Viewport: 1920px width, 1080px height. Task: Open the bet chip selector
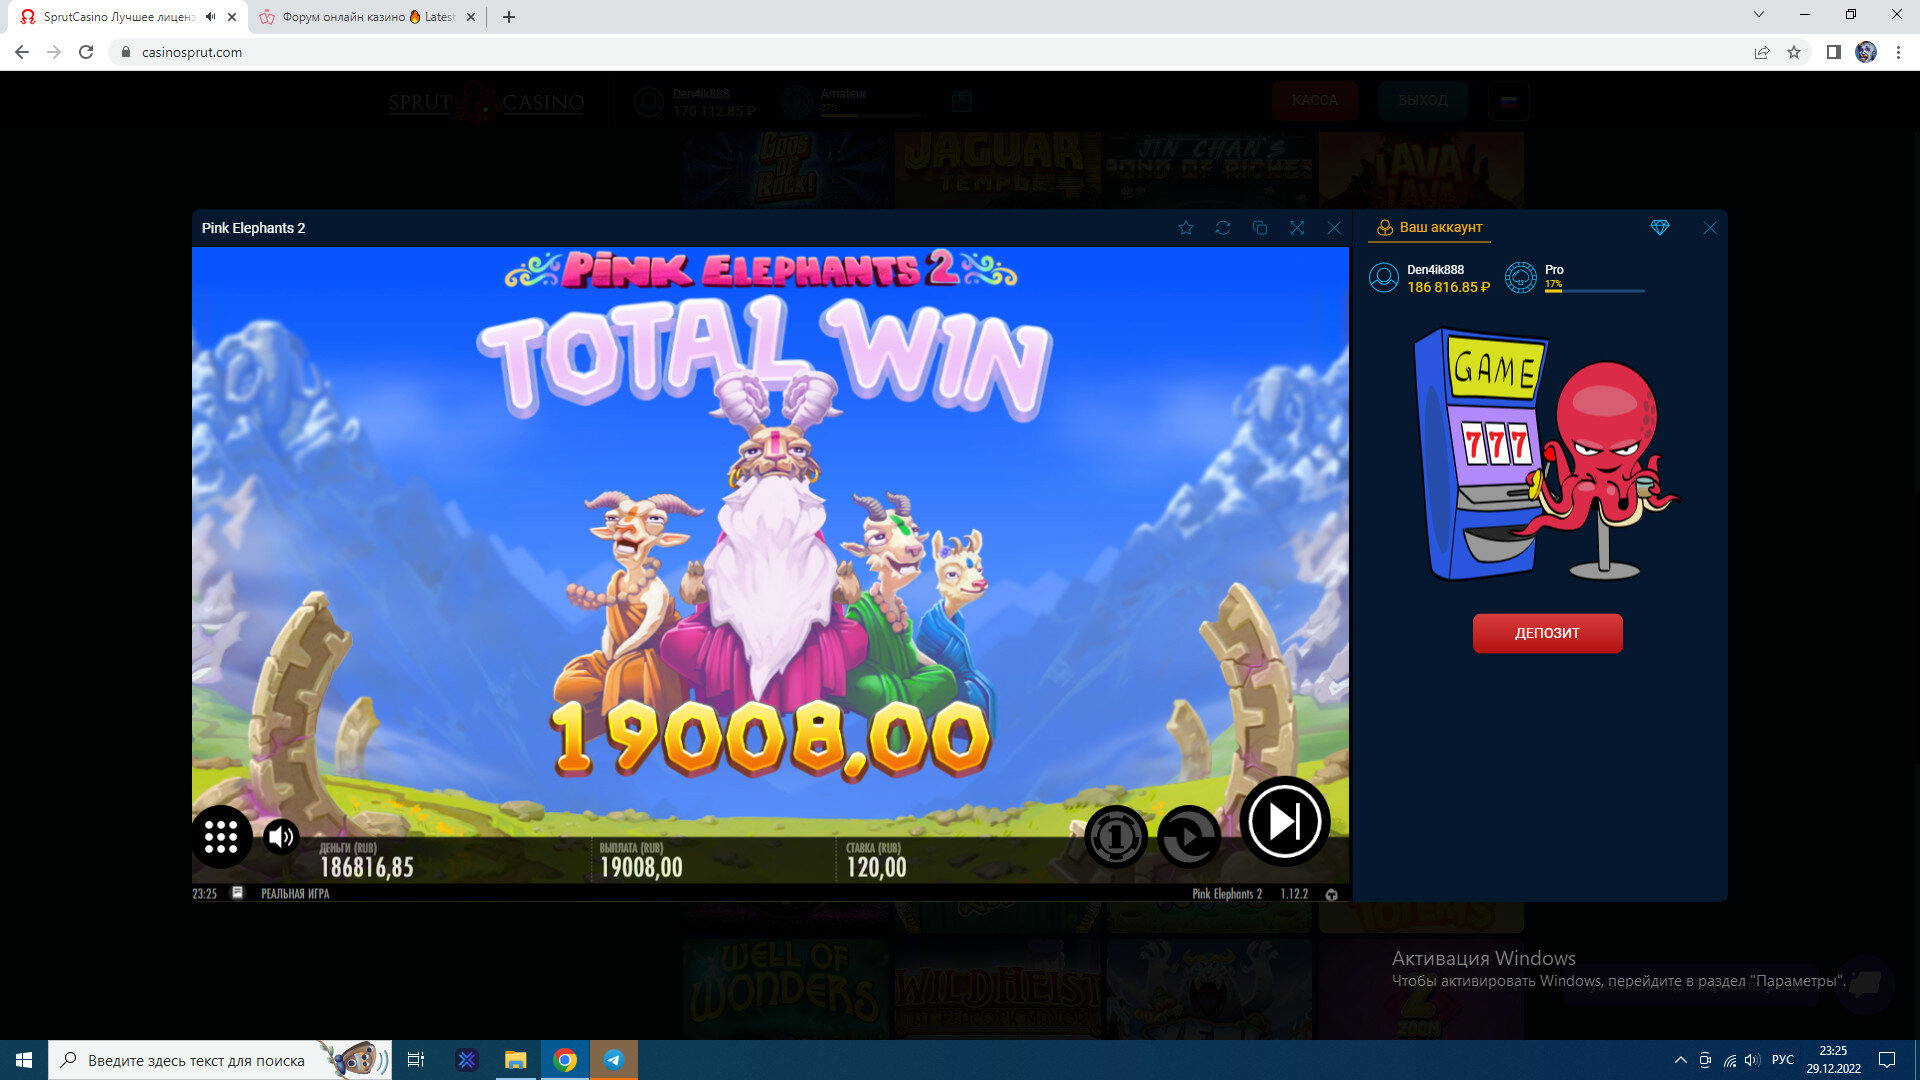click(x=1115, y=836)
